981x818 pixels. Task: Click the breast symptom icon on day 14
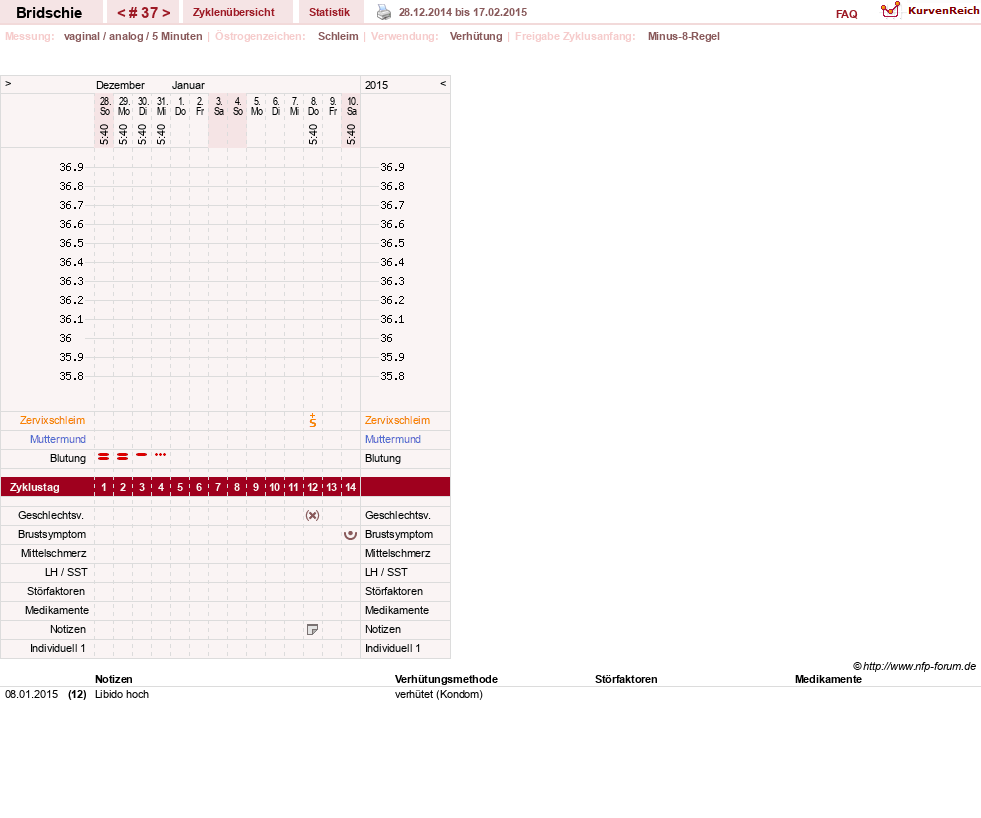[x=350, y=534]
